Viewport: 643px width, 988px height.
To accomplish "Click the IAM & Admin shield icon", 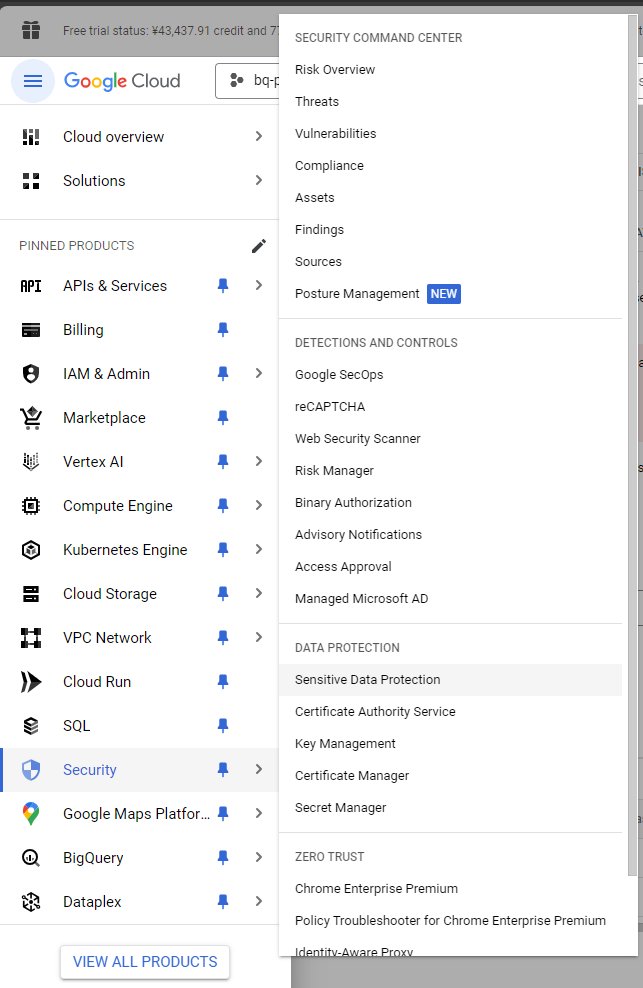I will click(31, 374).
